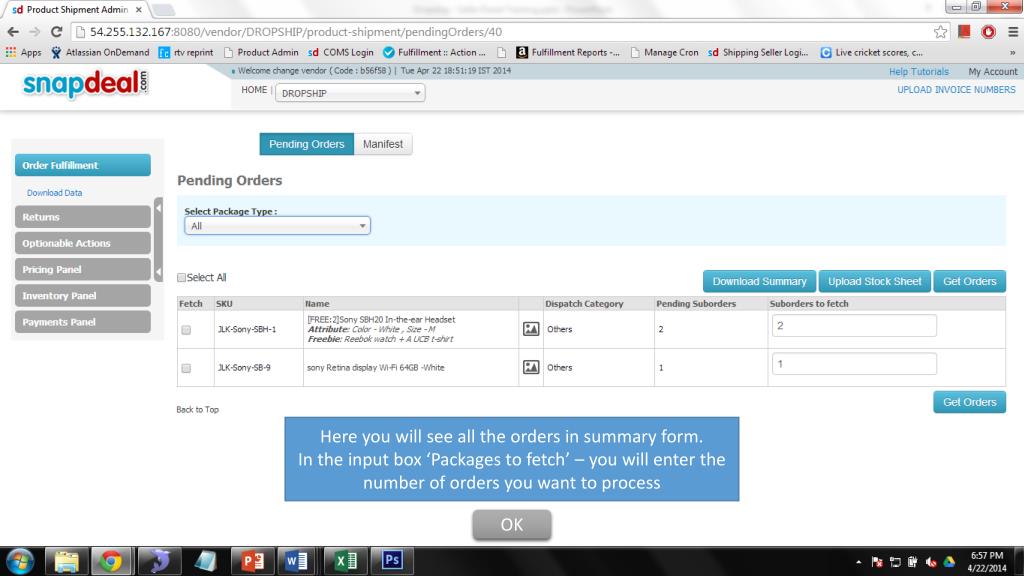Open the Atlassian OnDemand bookmark

(x=100, y=52)
